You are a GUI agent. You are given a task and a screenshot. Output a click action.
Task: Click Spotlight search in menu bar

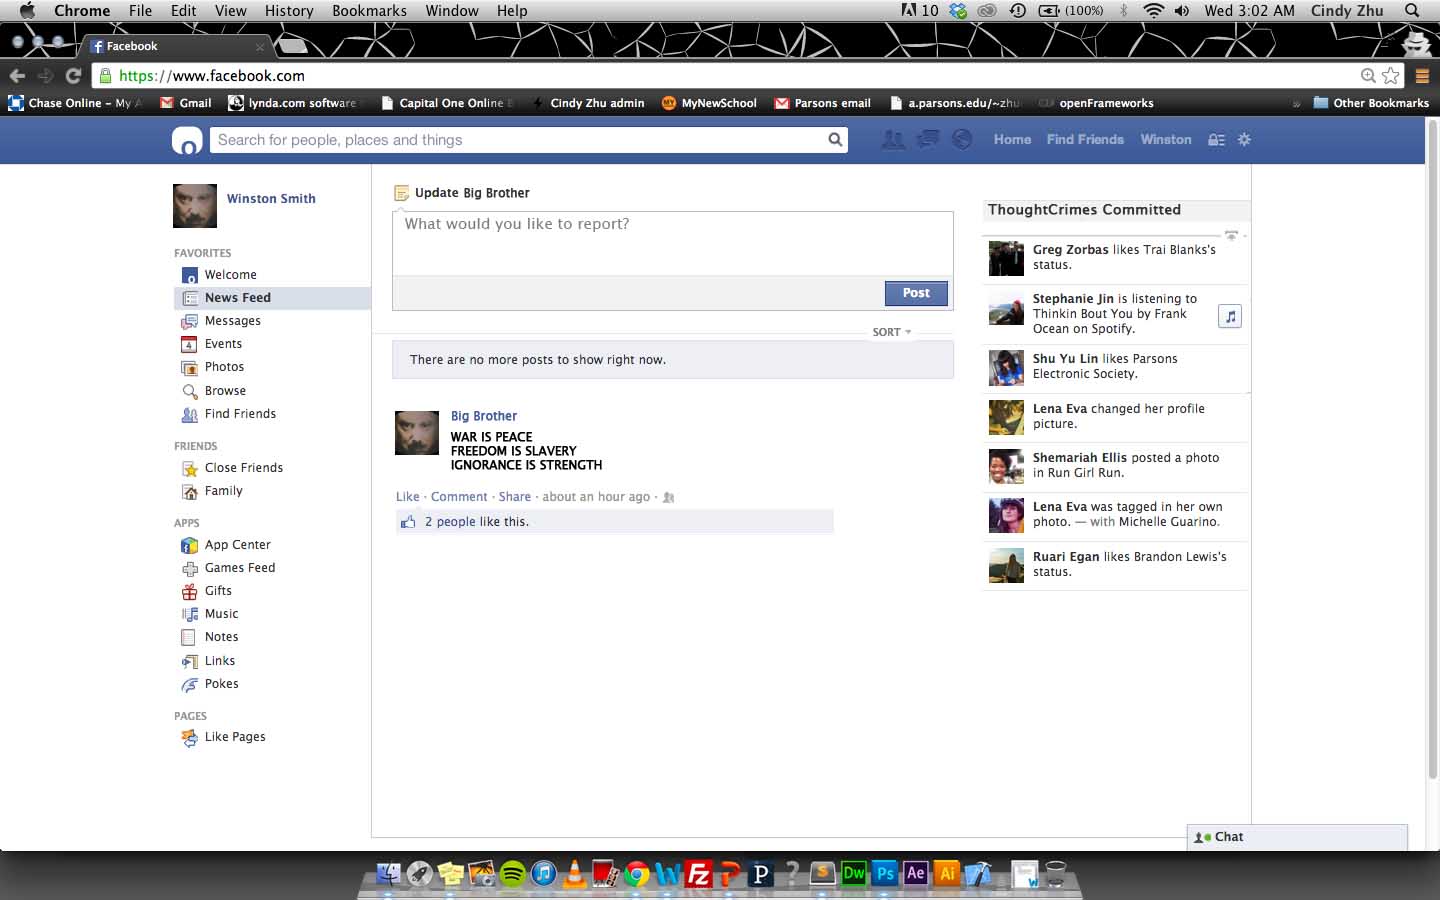point(1412,11)
